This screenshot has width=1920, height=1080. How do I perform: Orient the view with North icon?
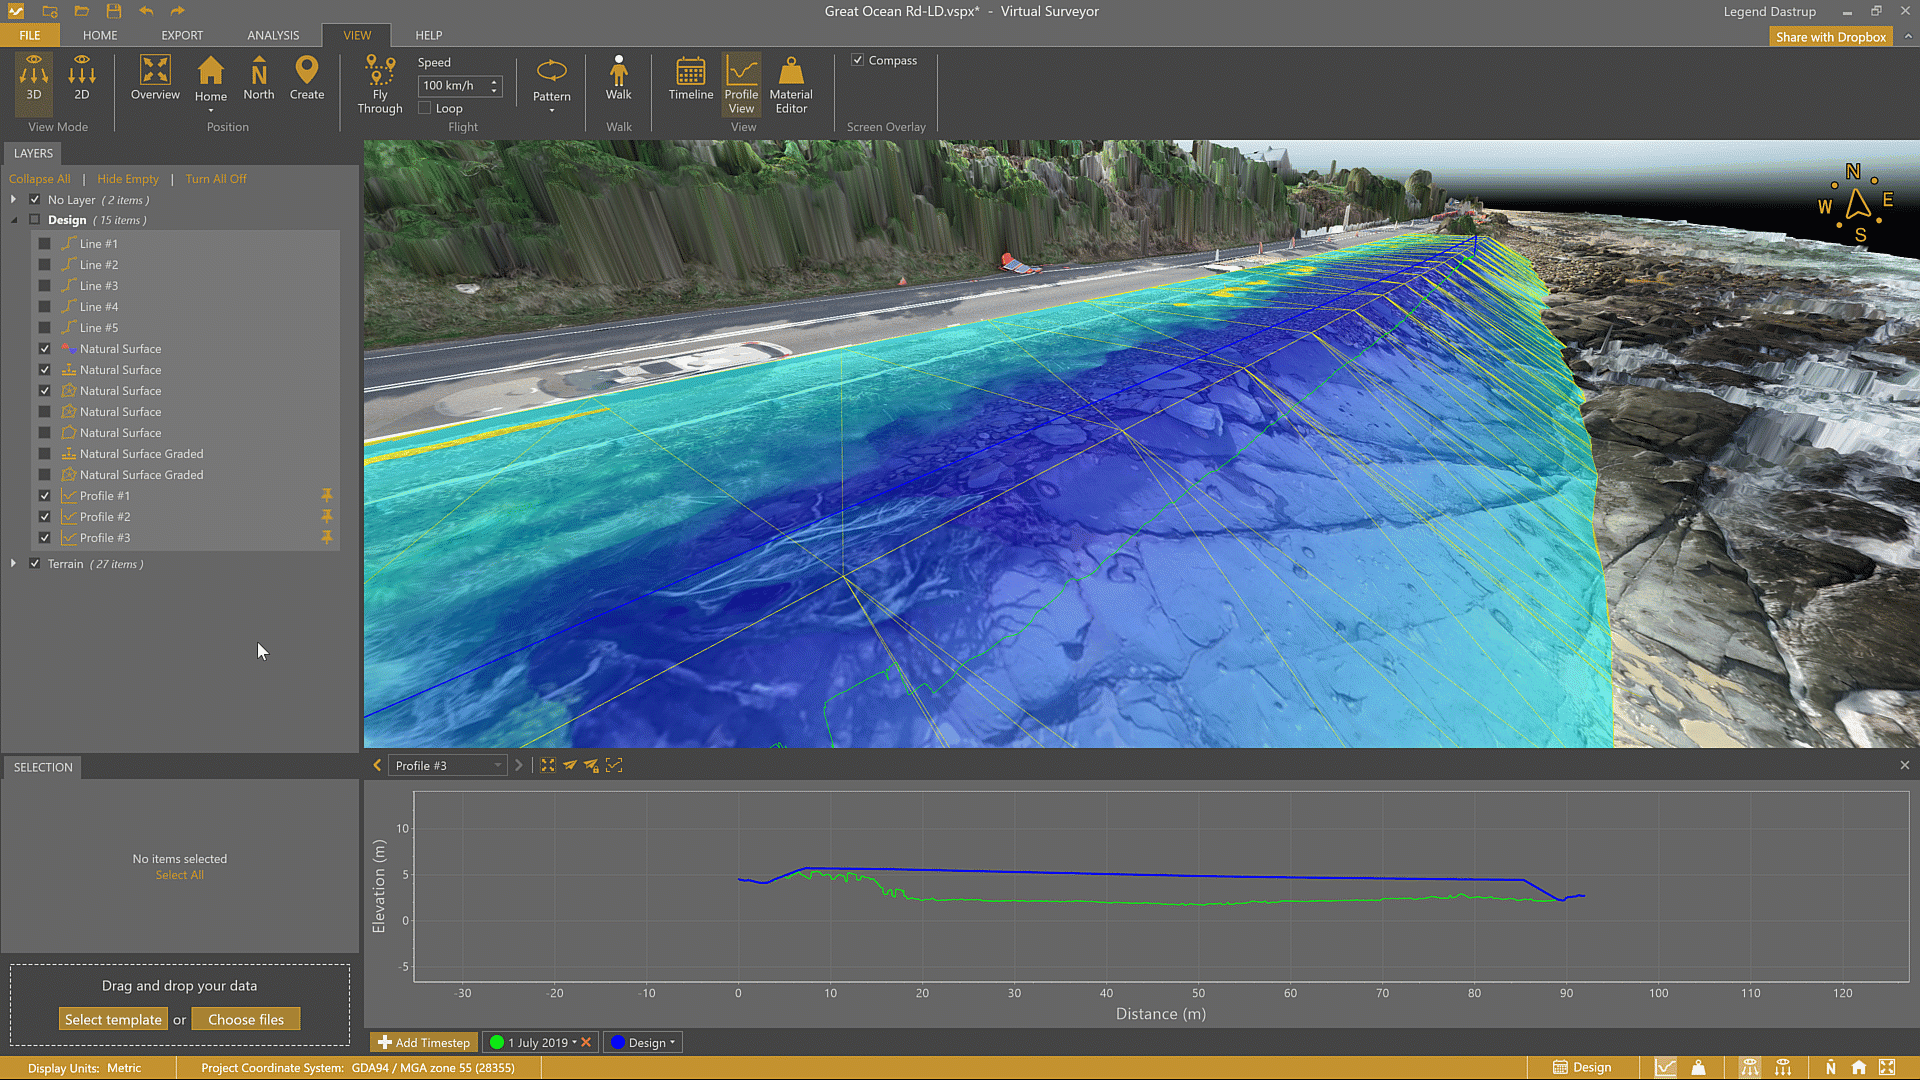click(258, 78)
